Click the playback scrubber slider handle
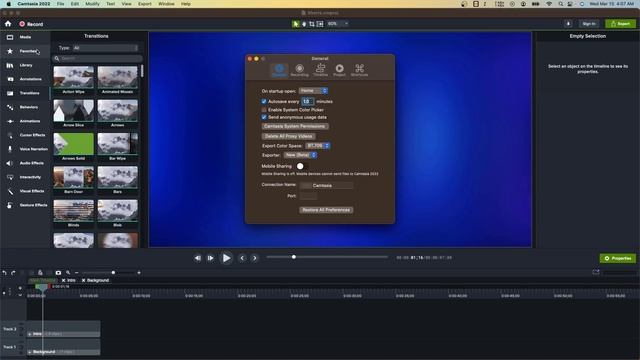Viewport: 640px width, 360px height. click(294, 257)
